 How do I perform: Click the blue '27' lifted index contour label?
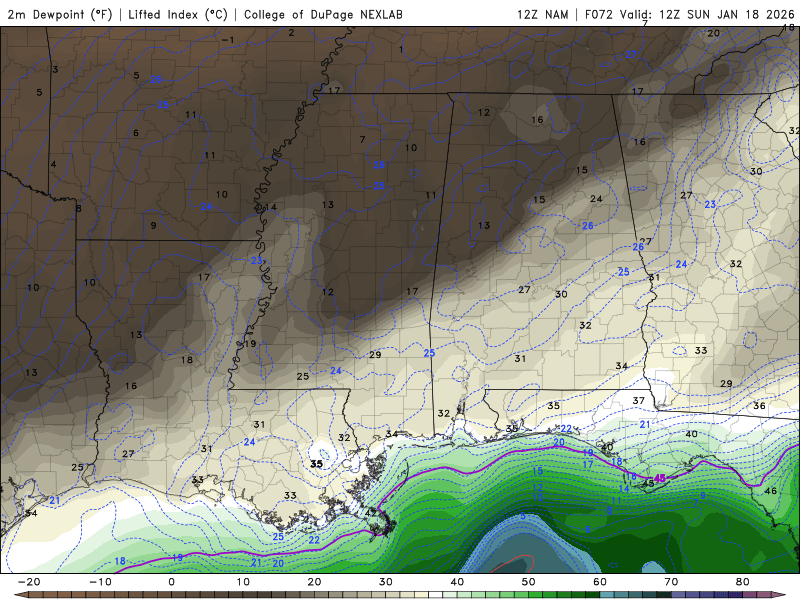[631, 54]
